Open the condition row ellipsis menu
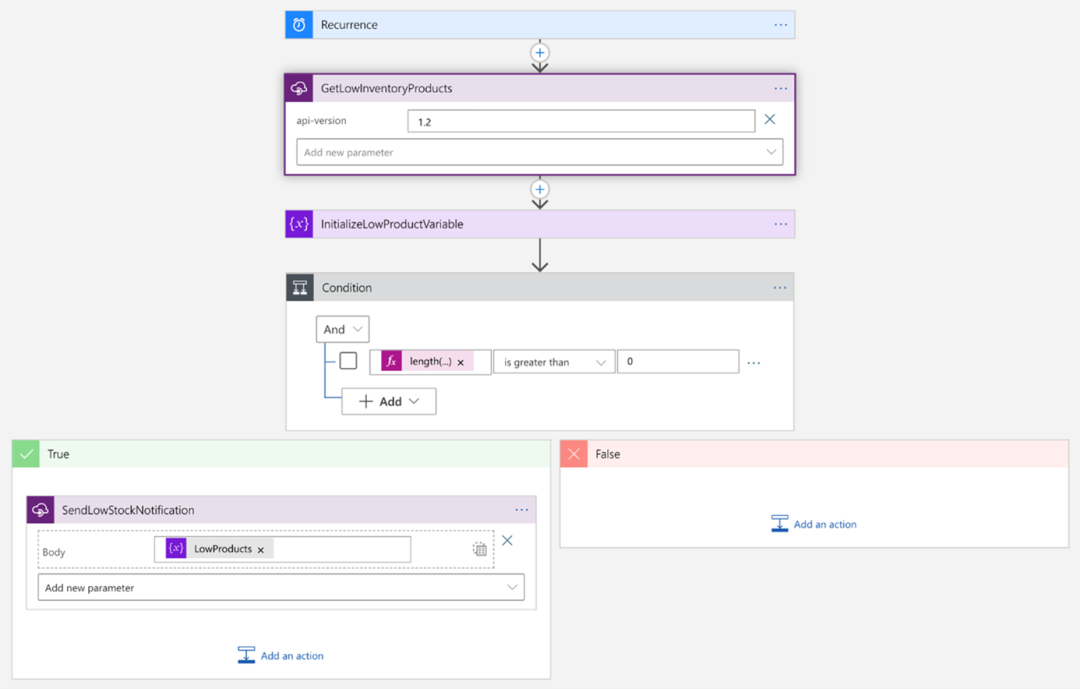Viewport: 1080px width, 689px height. coord(754,363)
